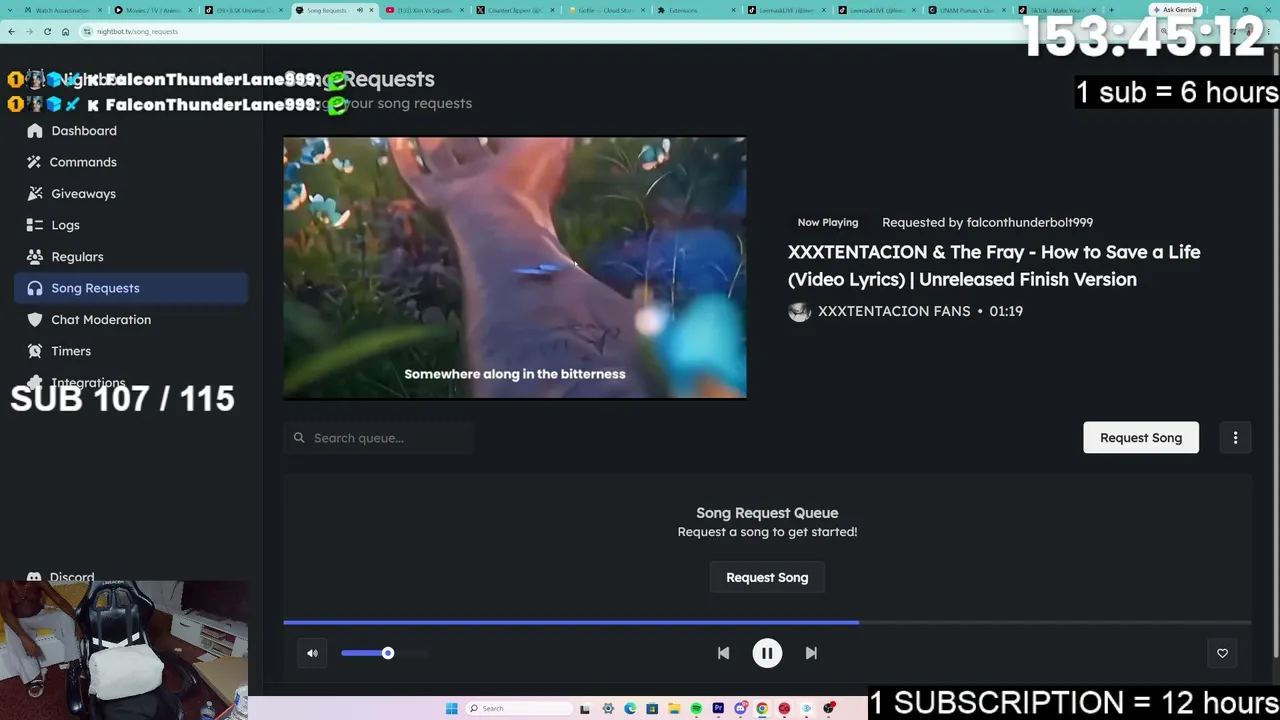
Task: Click the browser back arrow
Action: [x=11, y=31]
